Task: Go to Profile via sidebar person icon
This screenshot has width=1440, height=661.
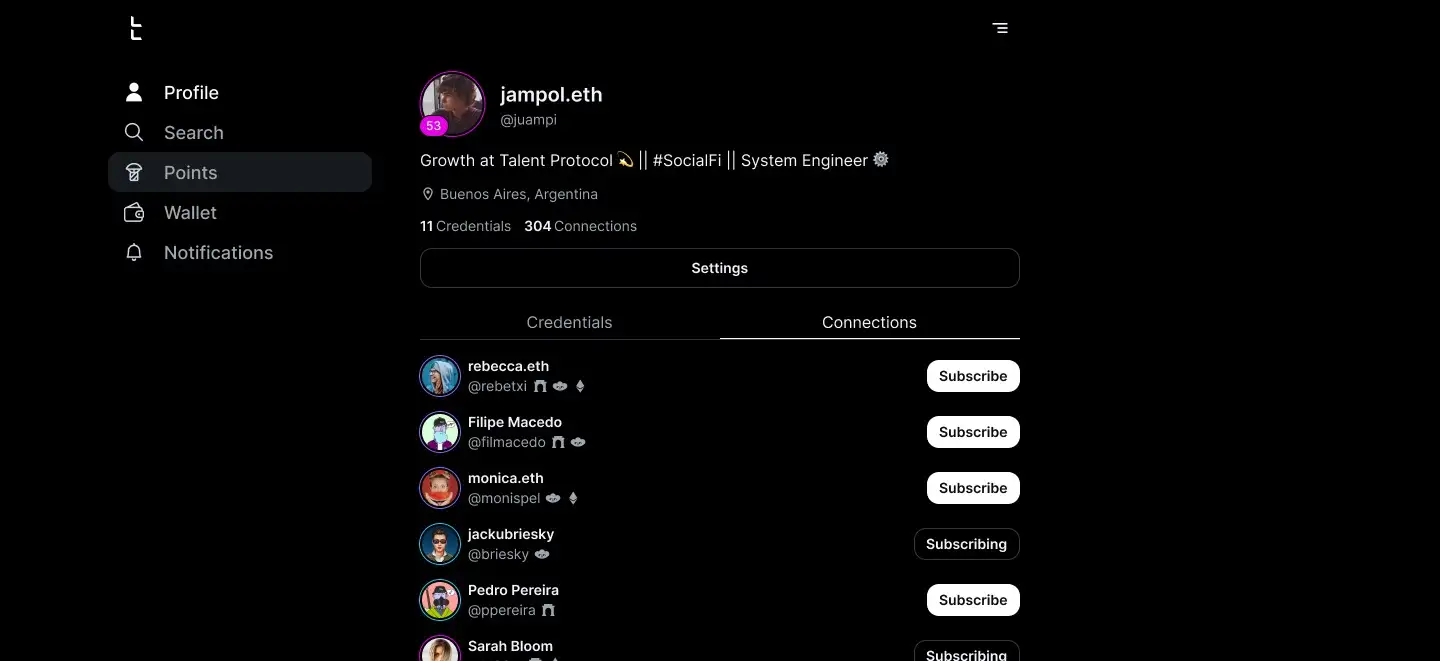Action: [134, 92]
